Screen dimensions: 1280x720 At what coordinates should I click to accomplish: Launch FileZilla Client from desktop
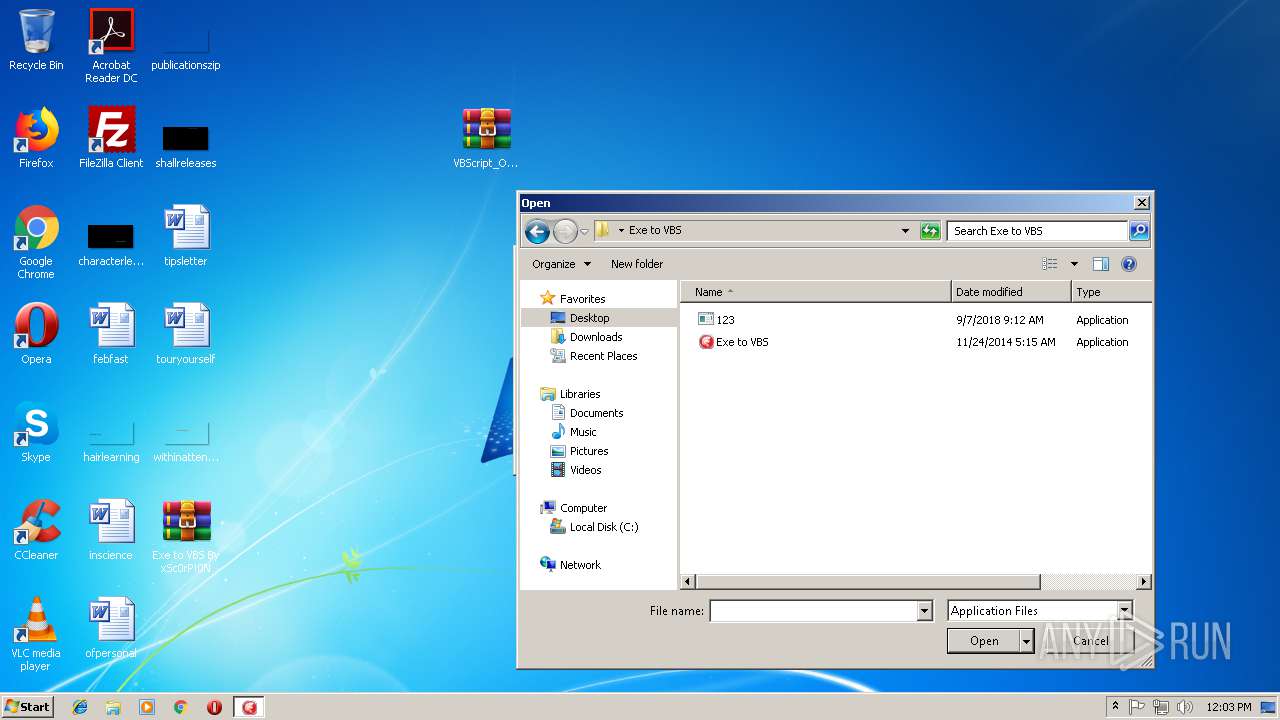[x=111, y=138]
